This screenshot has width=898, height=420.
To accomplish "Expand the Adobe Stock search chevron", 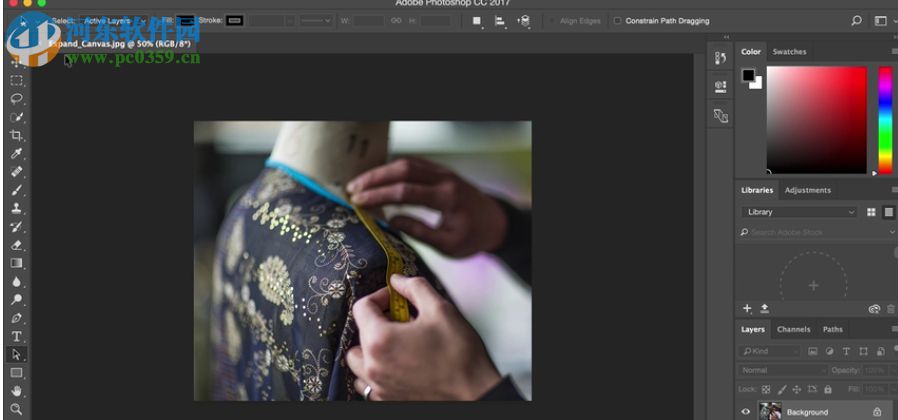I will point(892,231).
